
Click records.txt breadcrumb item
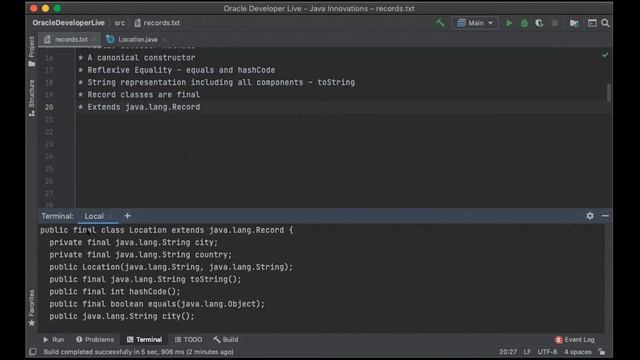tap(157, 23)
